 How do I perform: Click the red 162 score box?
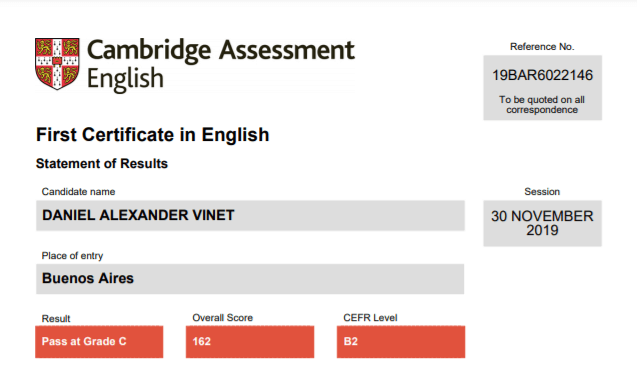pos(250,342)
